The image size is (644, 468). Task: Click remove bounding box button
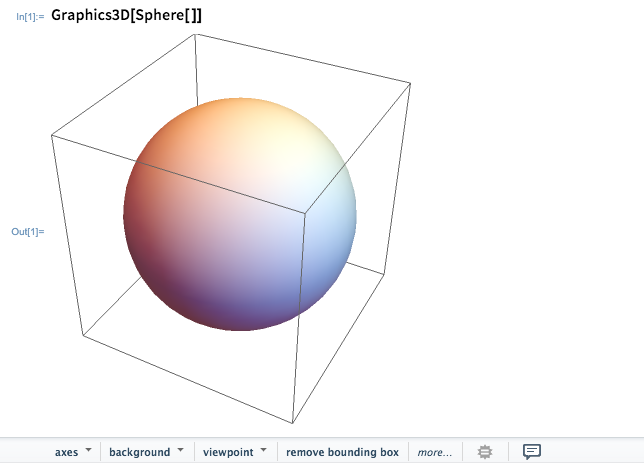(343, 452)
